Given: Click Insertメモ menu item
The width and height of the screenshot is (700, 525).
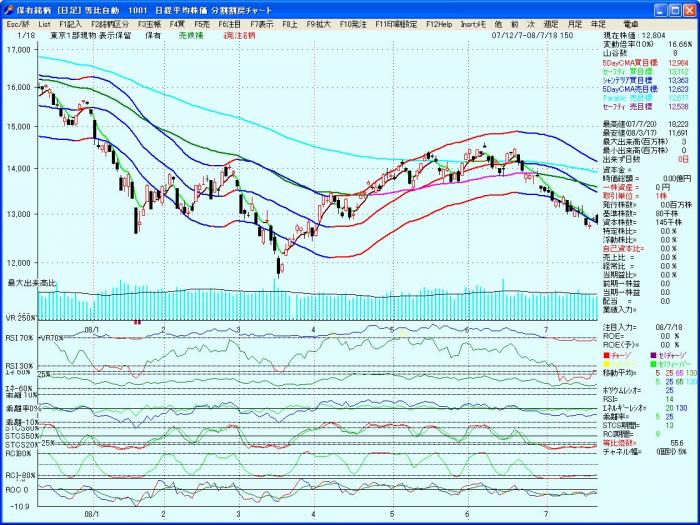Looking at the screenshot, I should pyautogui.click(x=473, y=25).
